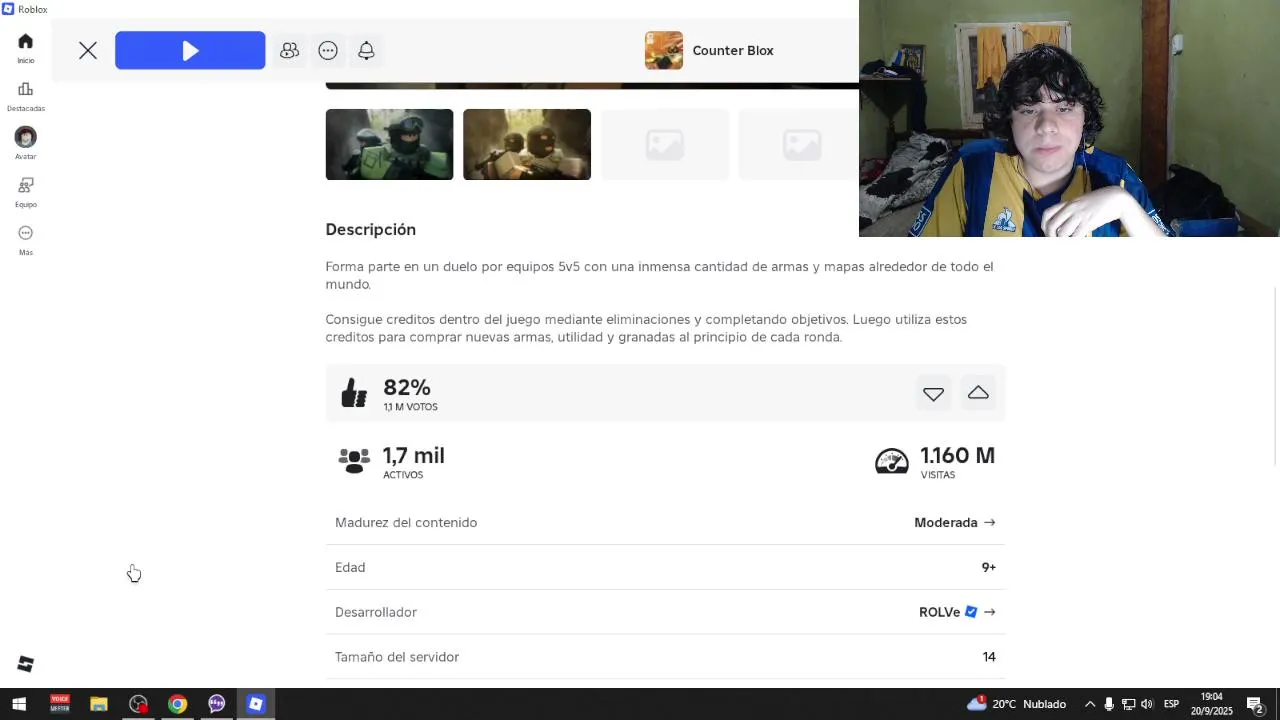Viewport: 1280px width, 720px height.
Task: Click the ROLVe verified badge
Action: [x=970, y=612]
